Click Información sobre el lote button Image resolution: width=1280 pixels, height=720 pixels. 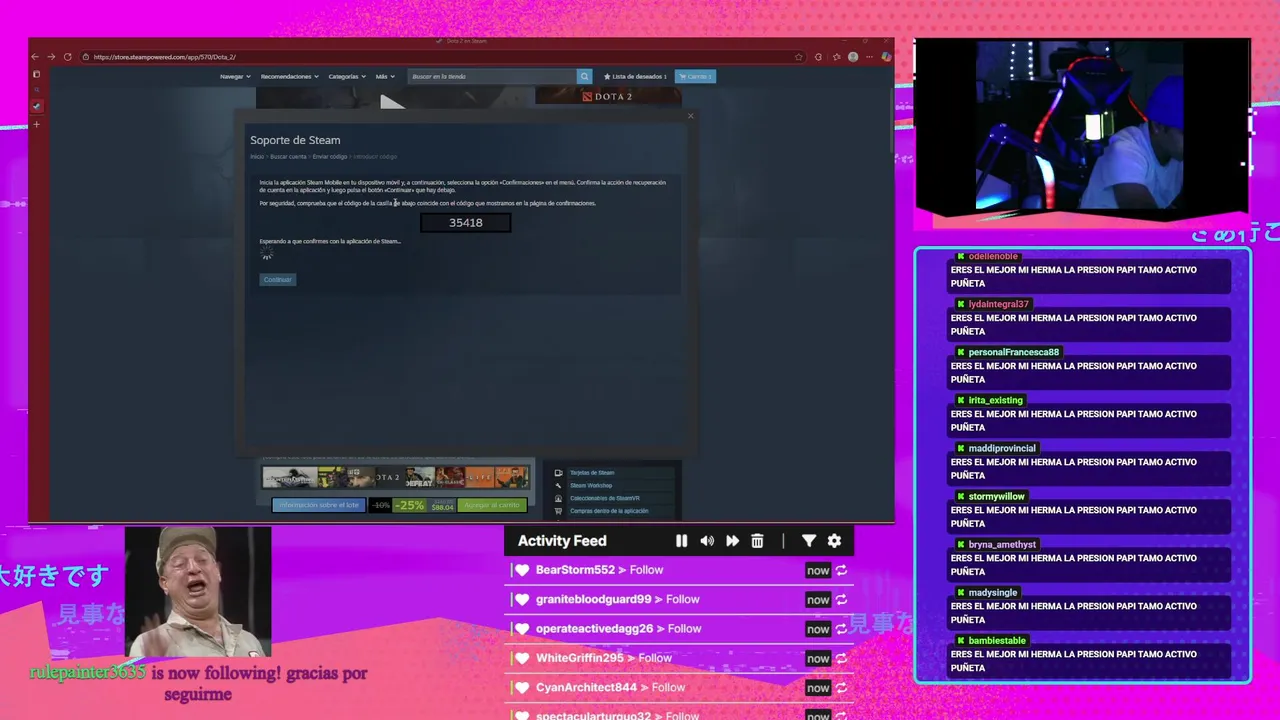pos(319,505)
